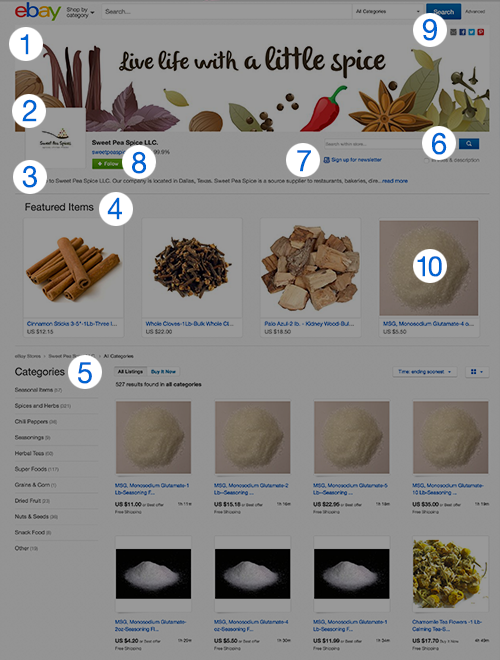
Task: Share store on Pinterest icon
Action: click(x=481, y=32)
